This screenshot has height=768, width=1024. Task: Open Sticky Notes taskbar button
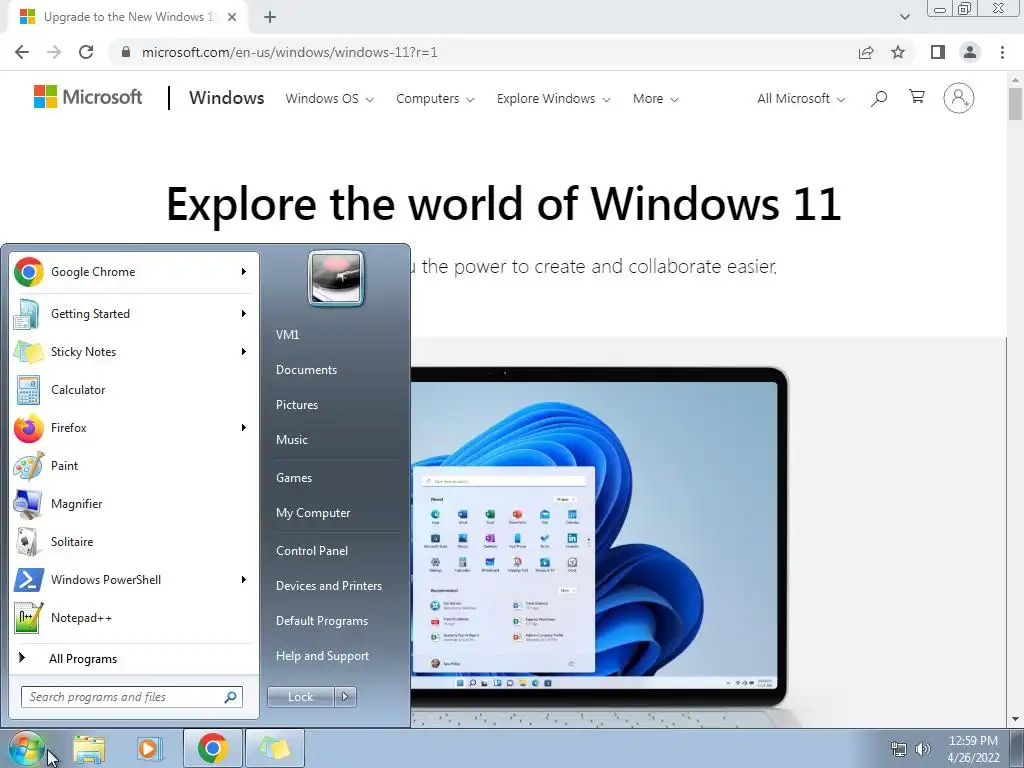[274, 748]
